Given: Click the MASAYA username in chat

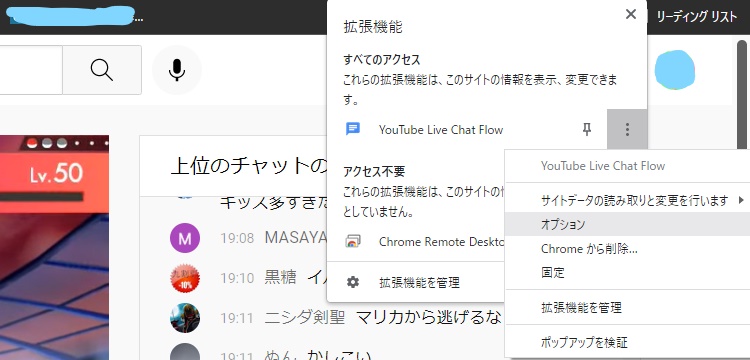Looking at the screenshot, I should pos(296,238).
